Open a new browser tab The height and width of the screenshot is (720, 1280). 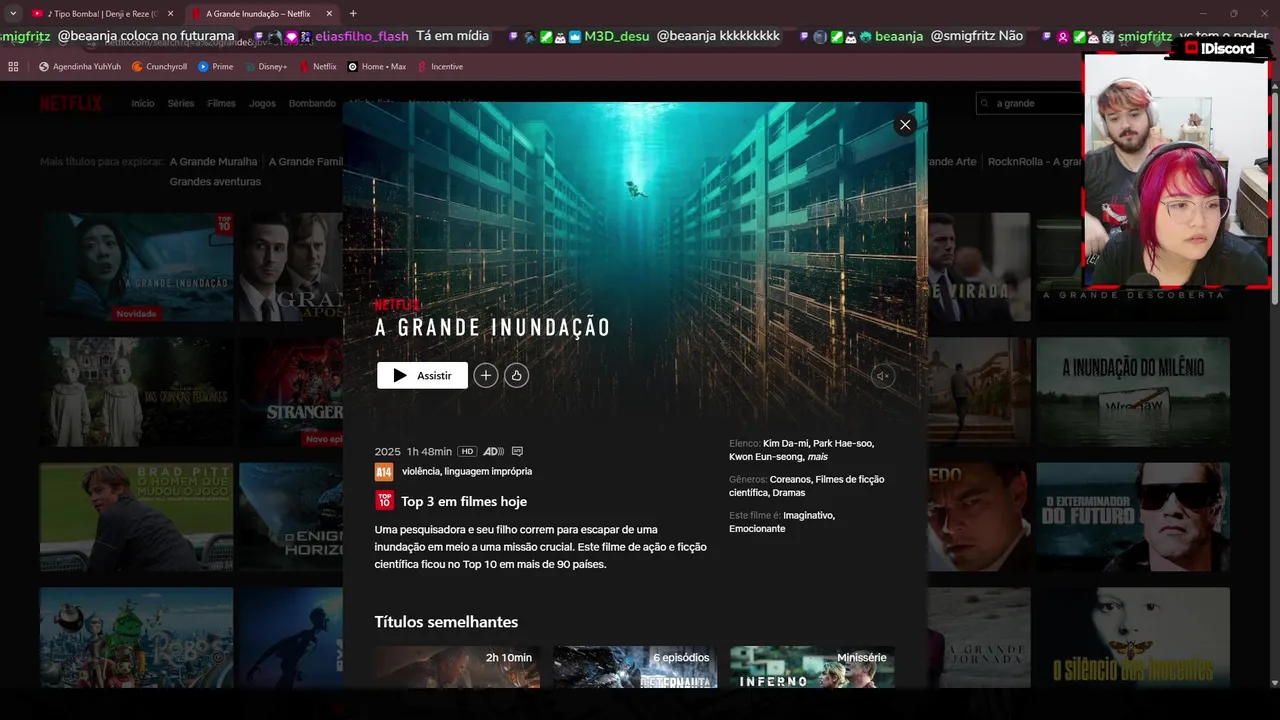pos(353,14)
